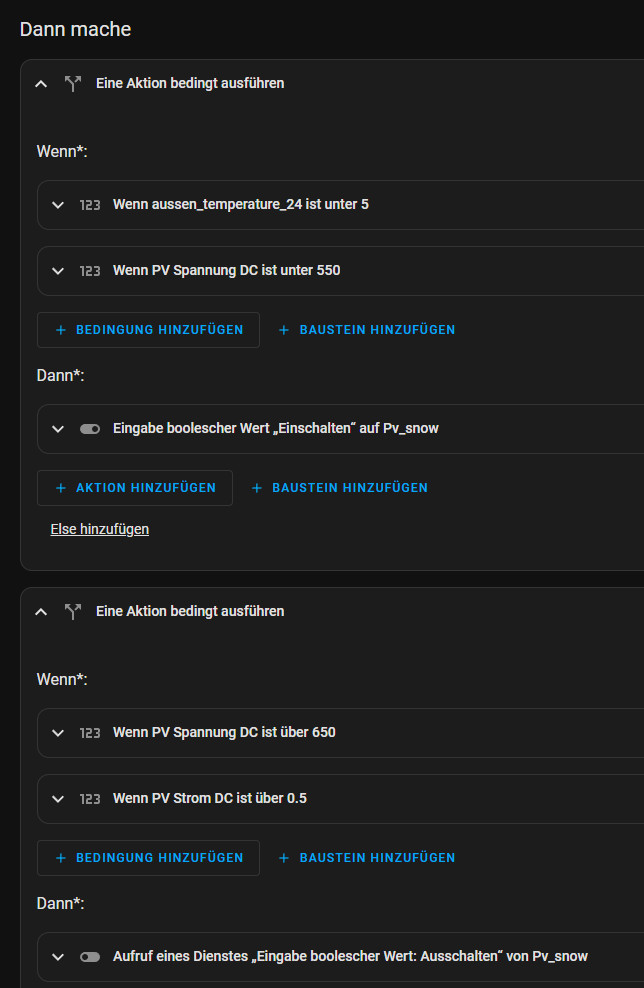The height and width of the screenshot is (988, 644).
Task: Click the branch icon of the first conditional action
Action: click(x=72, y=84)
